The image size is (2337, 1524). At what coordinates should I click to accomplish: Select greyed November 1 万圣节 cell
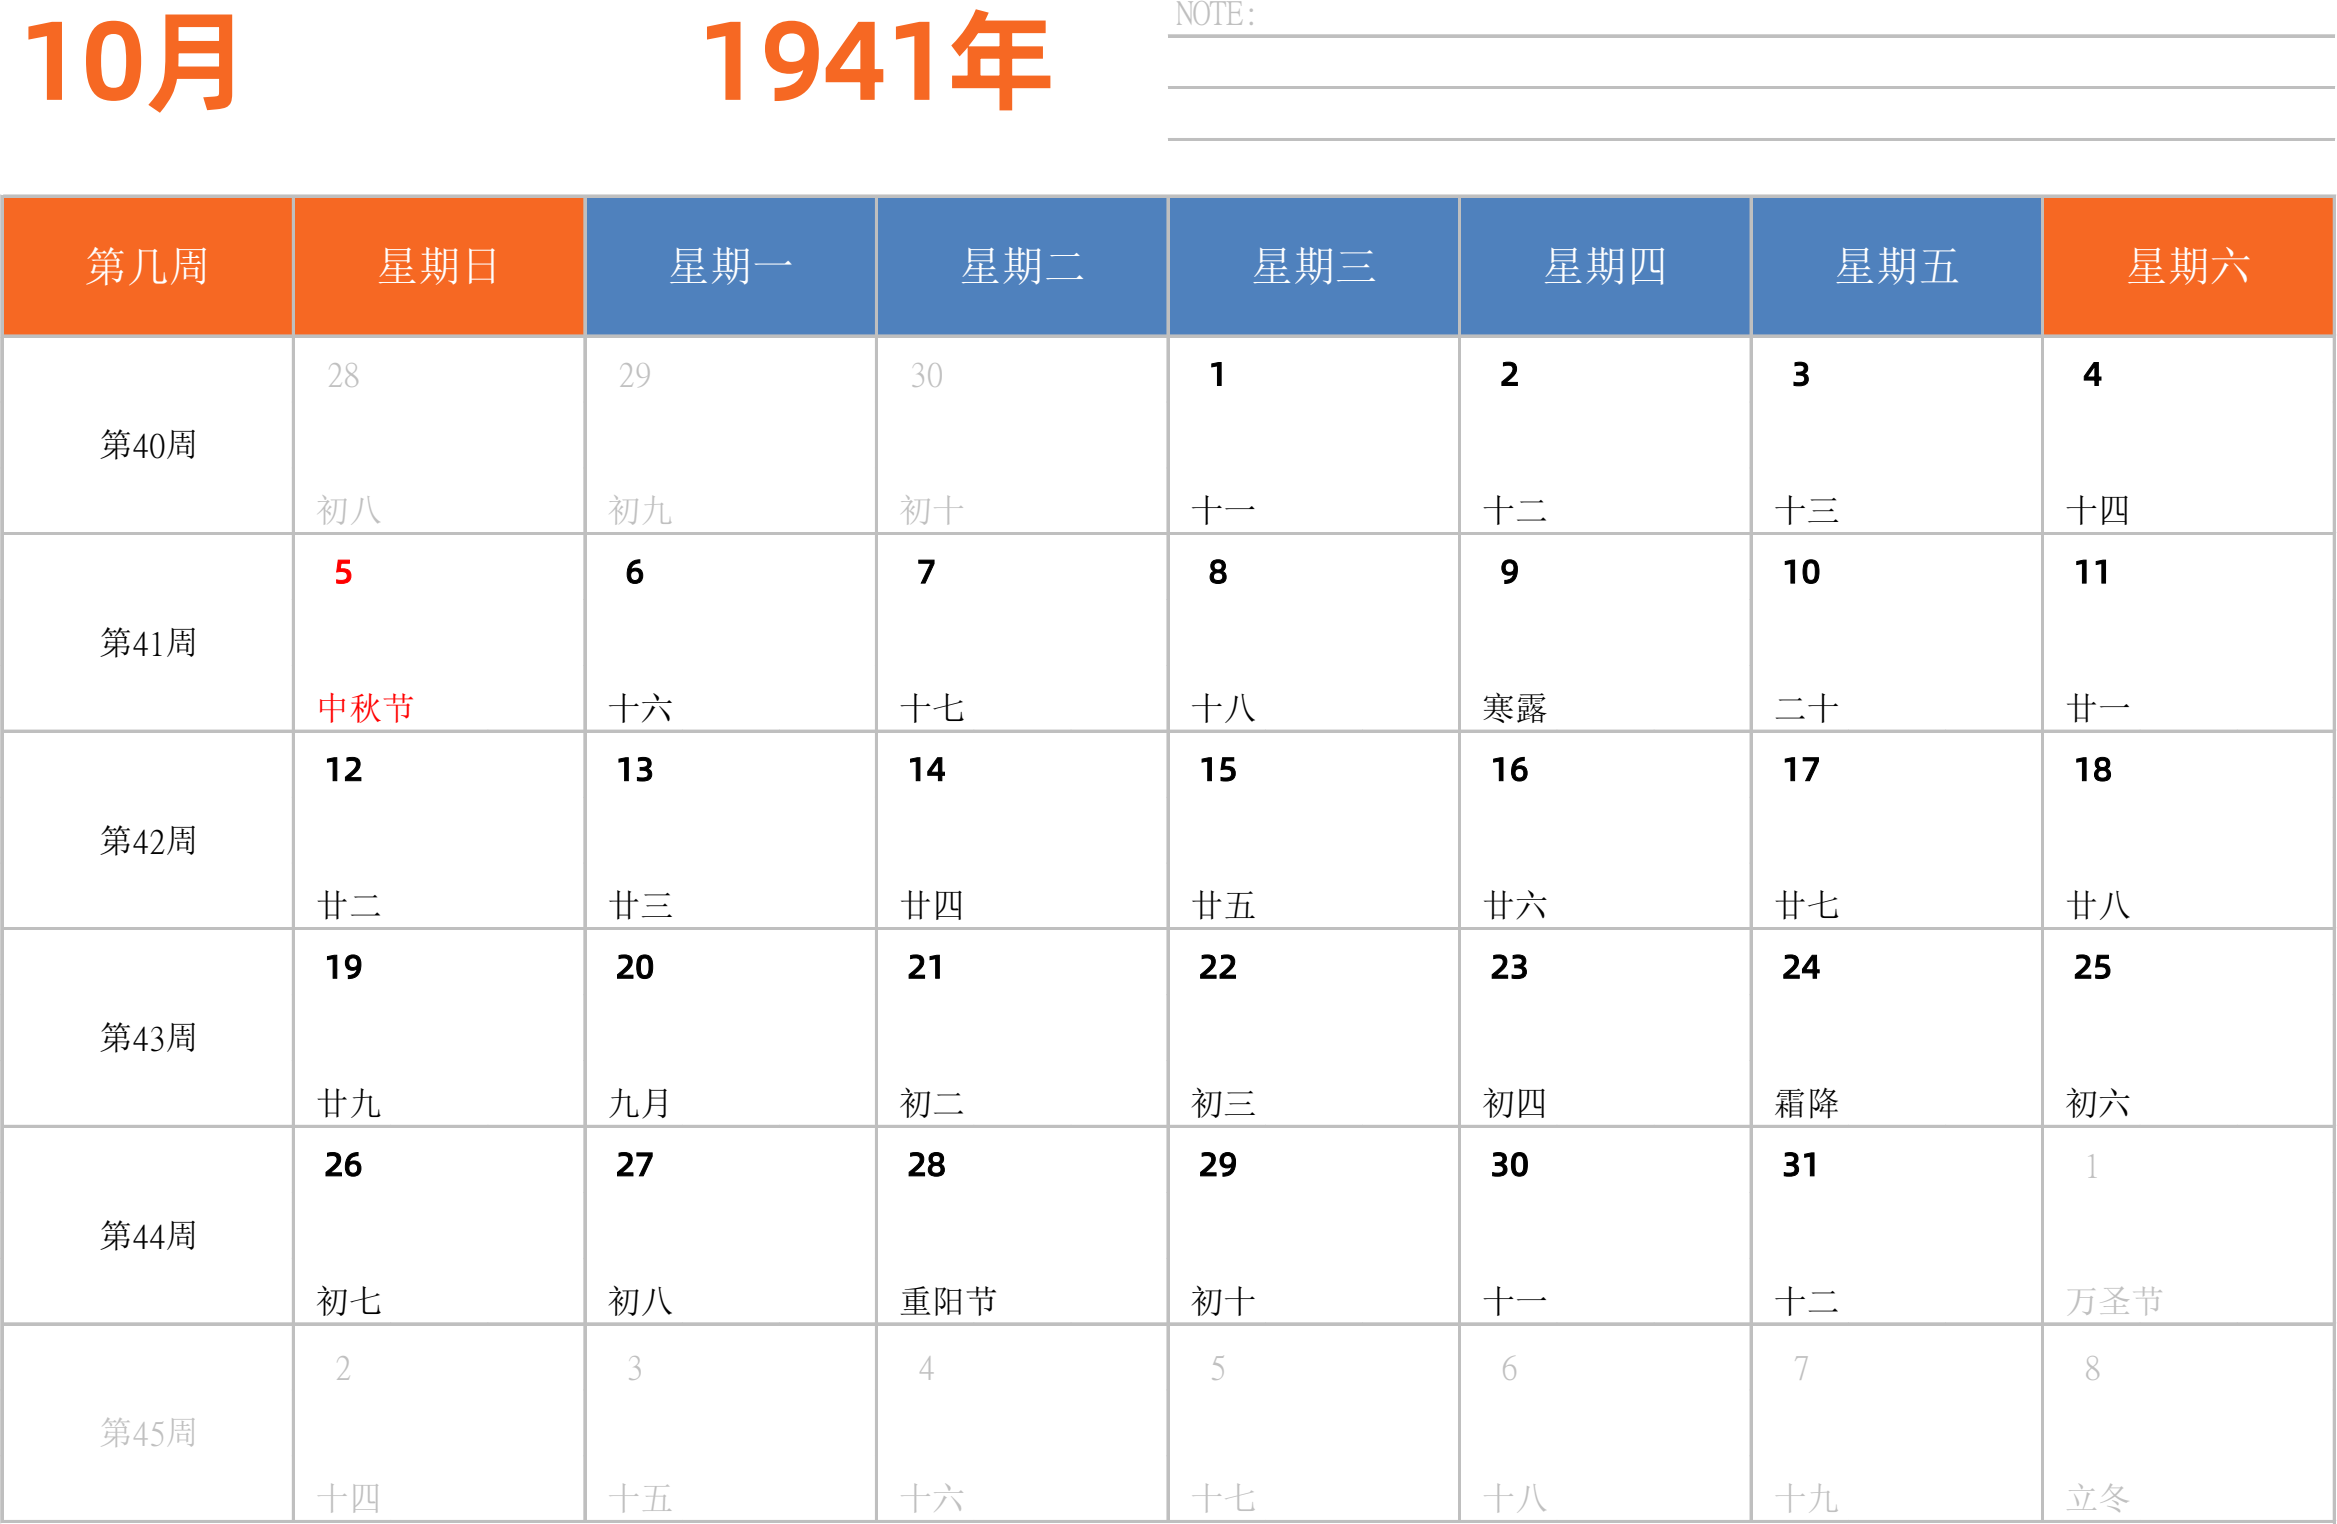coord(2188,1226)
